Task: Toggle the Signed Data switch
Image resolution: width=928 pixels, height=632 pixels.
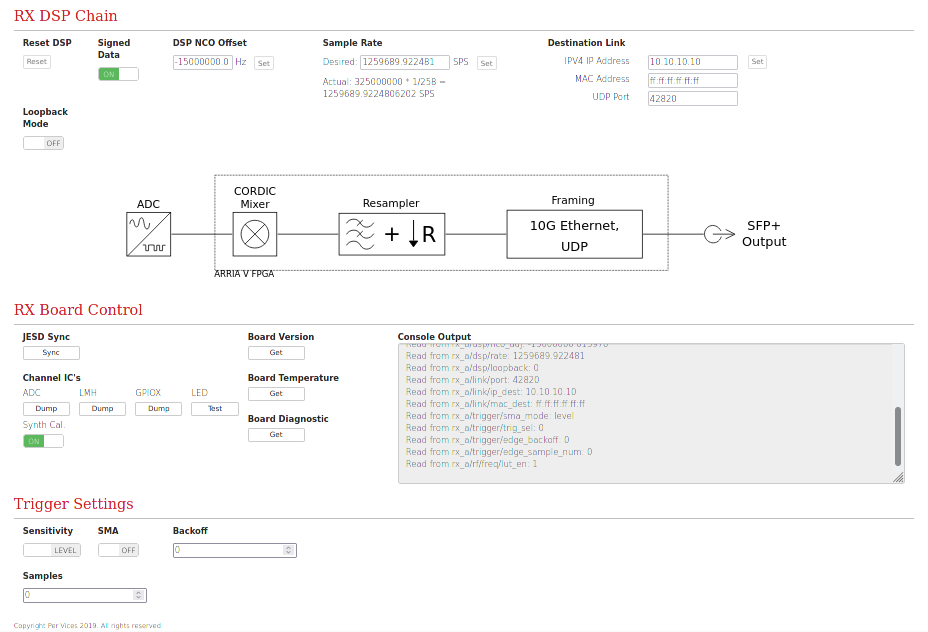Action: coord(118,74)
